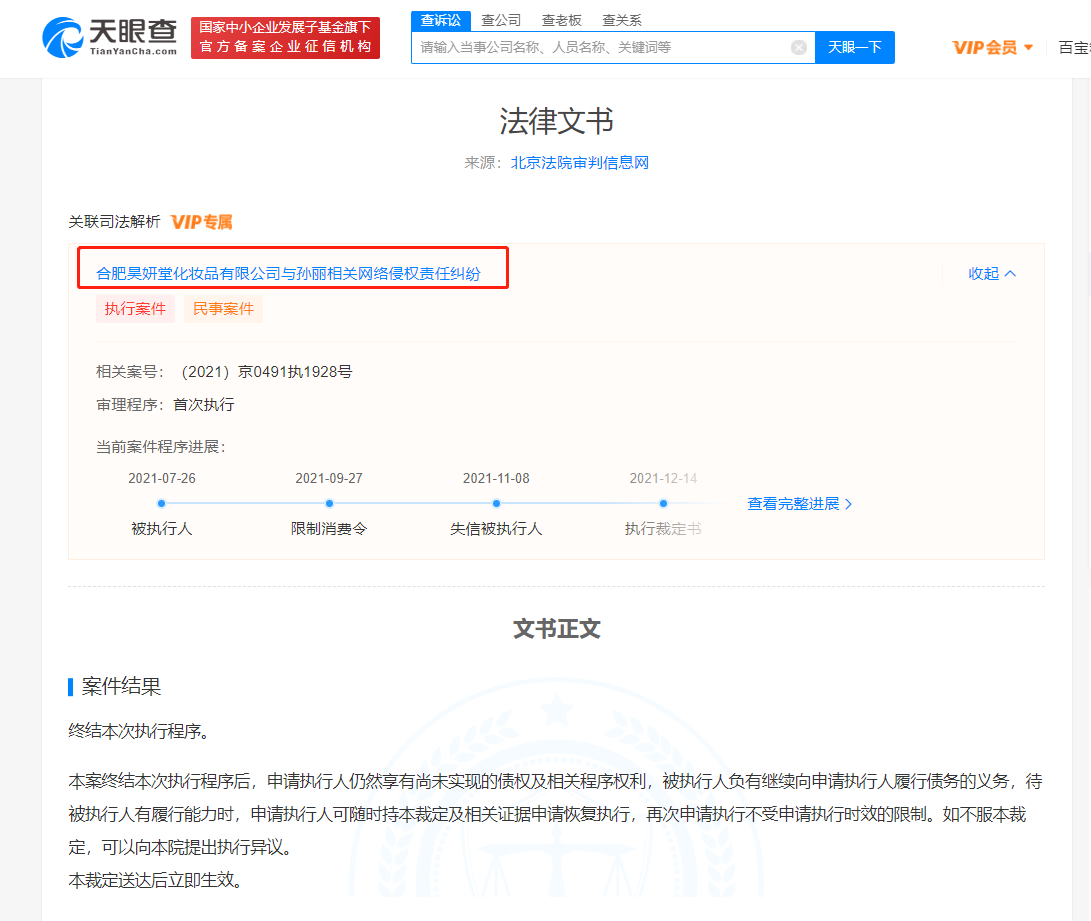
Task: Open the 北京法院审判信息网 source link
Action: point(580,163)
